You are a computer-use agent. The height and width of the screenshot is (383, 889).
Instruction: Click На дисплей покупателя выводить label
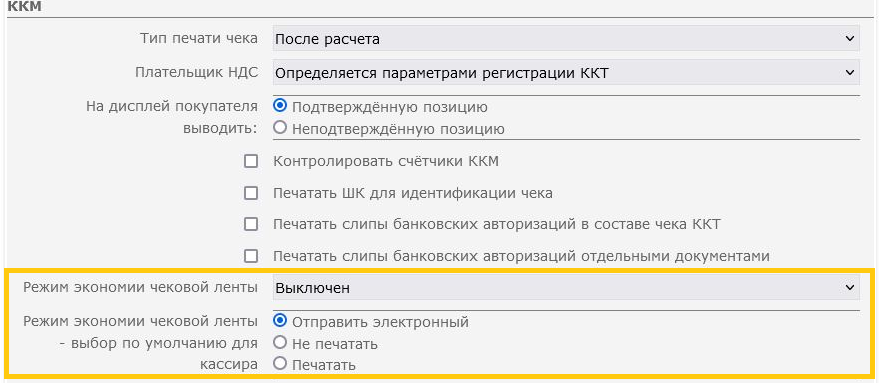pos(172,117)
